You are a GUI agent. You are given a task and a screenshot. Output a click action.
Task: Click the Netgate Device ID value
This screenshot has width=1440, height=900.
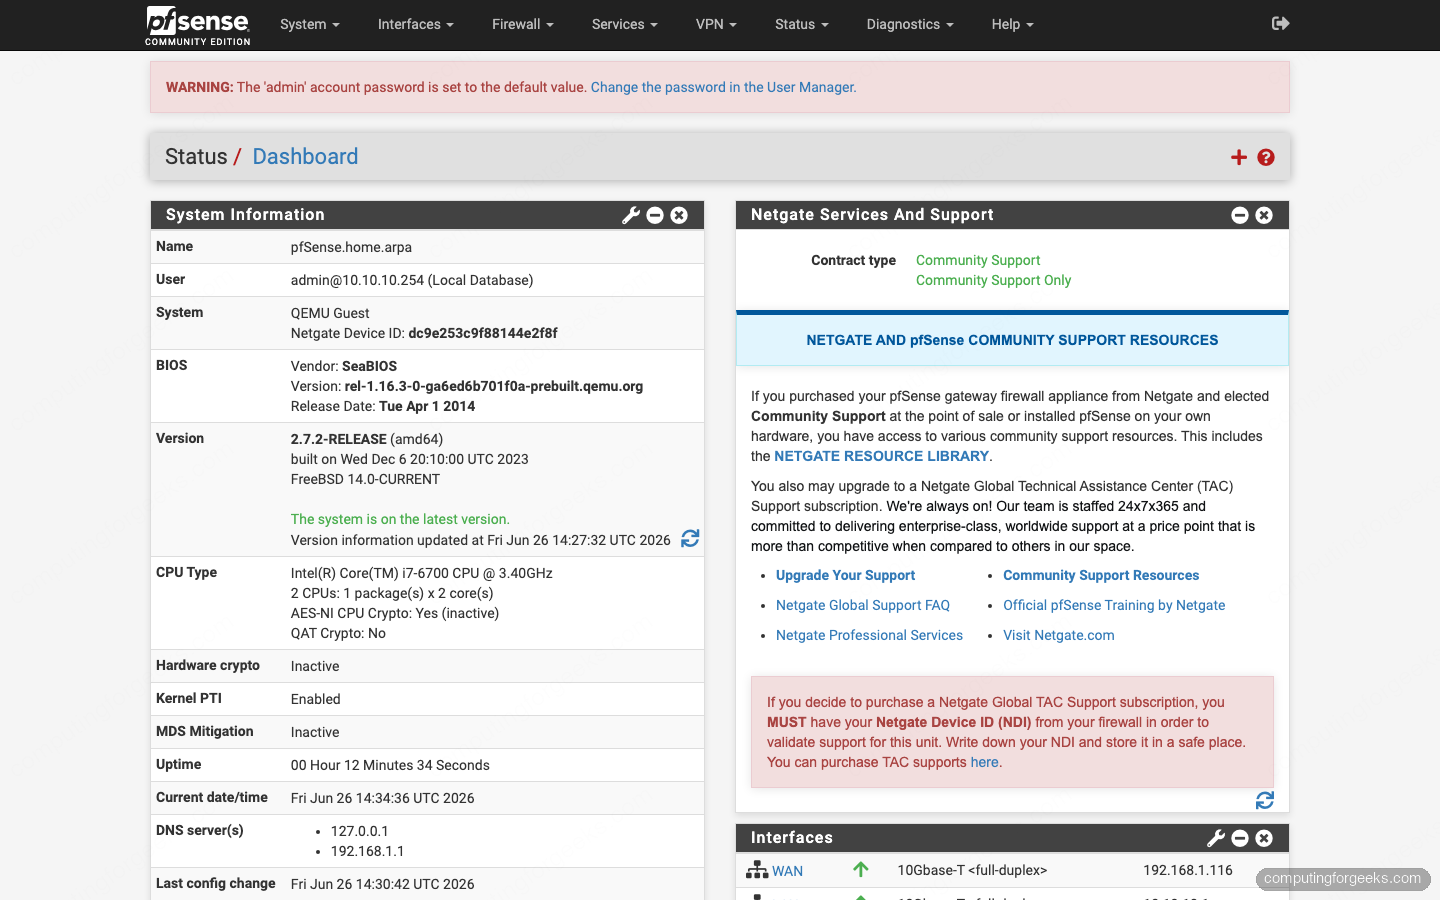click(483, 333)
